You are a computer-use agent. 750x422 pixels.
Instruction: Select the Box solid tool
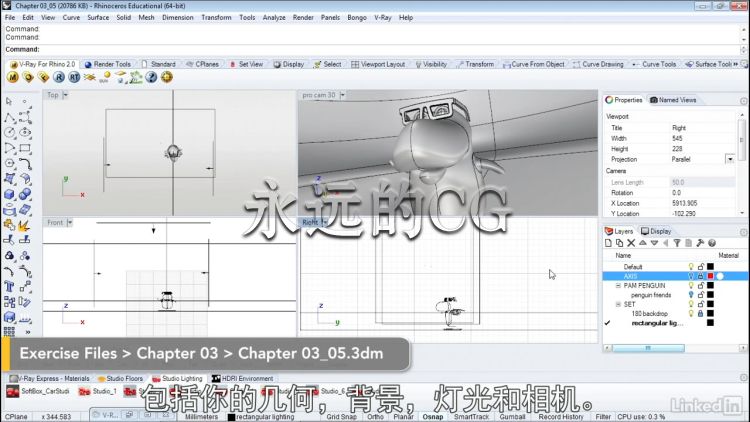(x=9, y=194)
